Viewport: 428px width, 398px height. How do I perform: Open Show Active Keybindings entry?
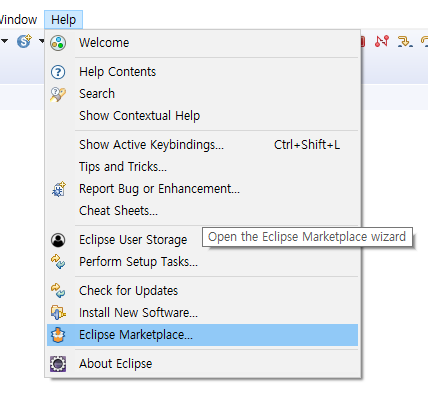point(202,145)
